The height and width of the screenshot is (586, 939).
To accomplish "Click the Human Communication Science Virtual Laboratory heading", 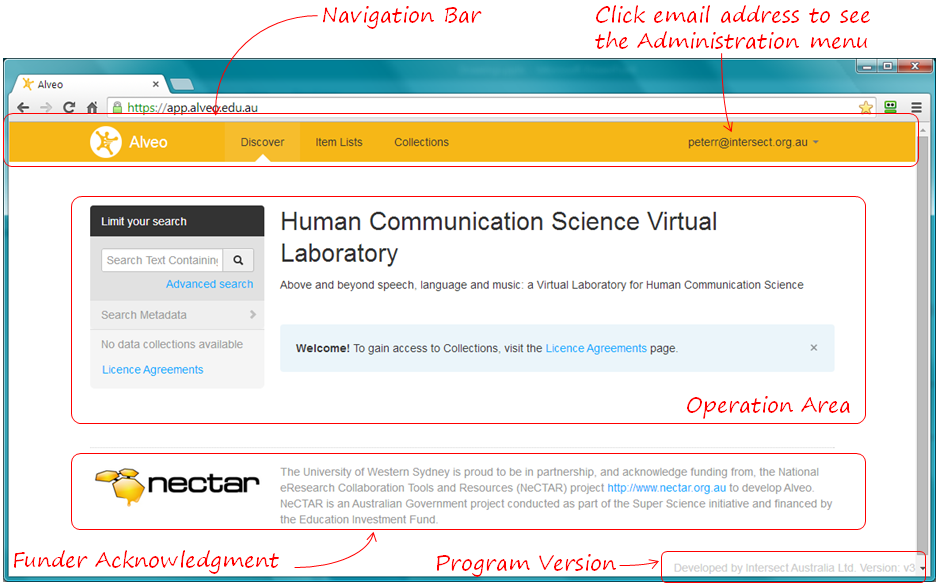I will coord(499,237).
